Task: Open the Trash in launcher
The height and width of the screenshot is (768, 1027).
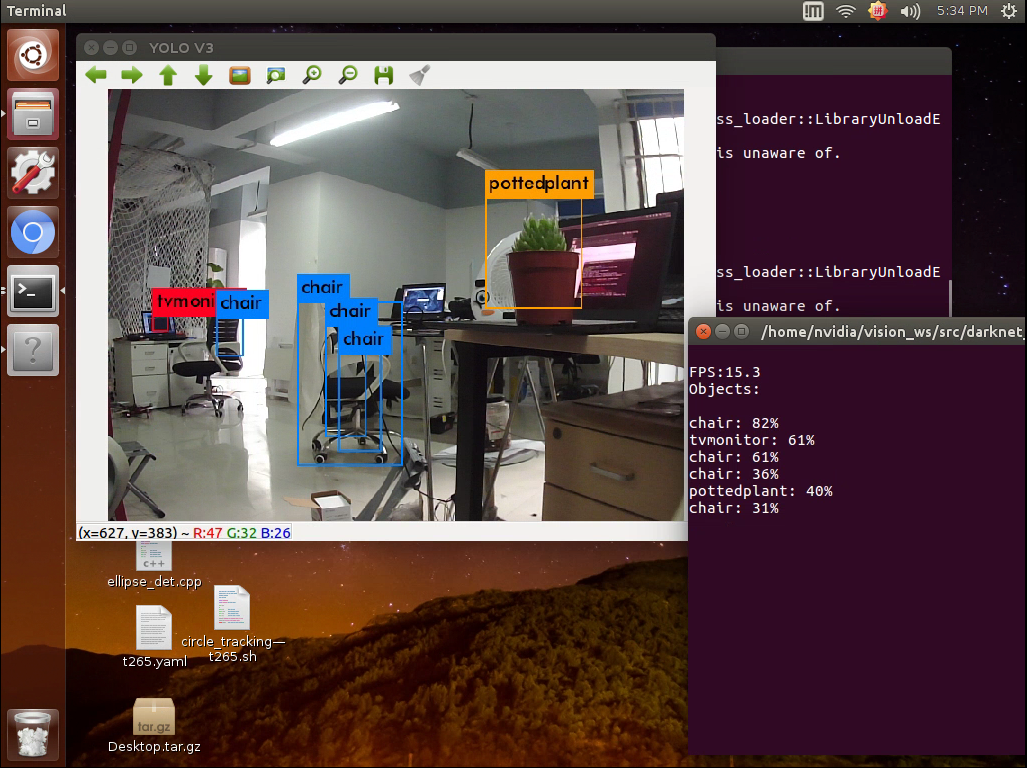Action: 33,735
